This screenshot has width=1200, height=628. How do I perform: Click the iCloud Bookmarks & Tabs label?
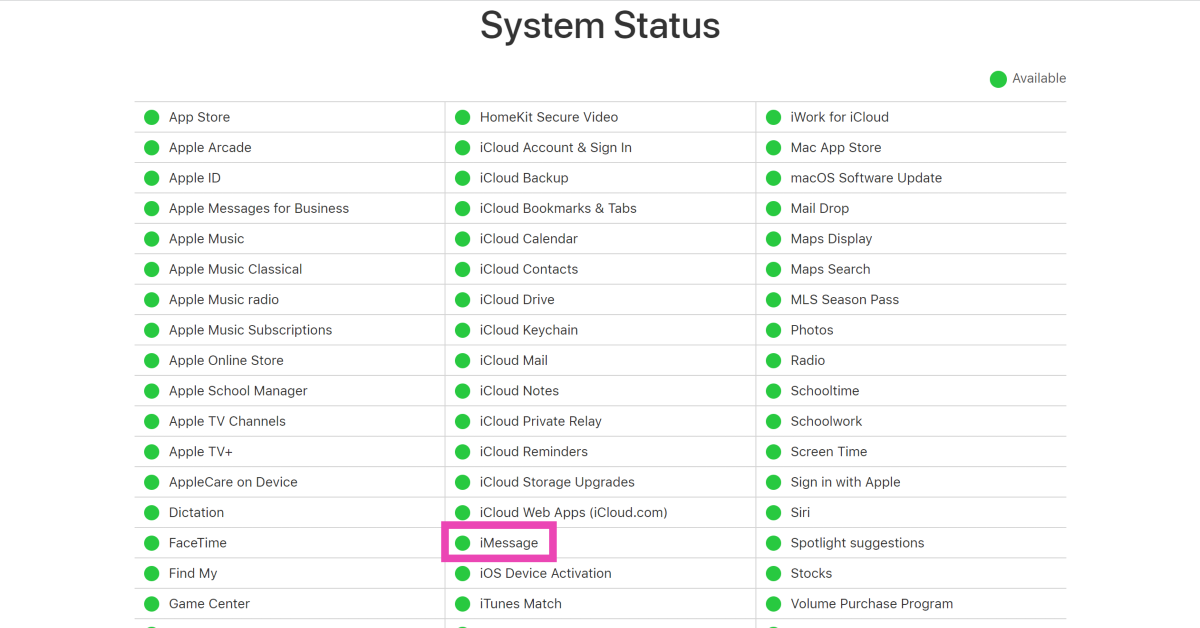(558, 208)
